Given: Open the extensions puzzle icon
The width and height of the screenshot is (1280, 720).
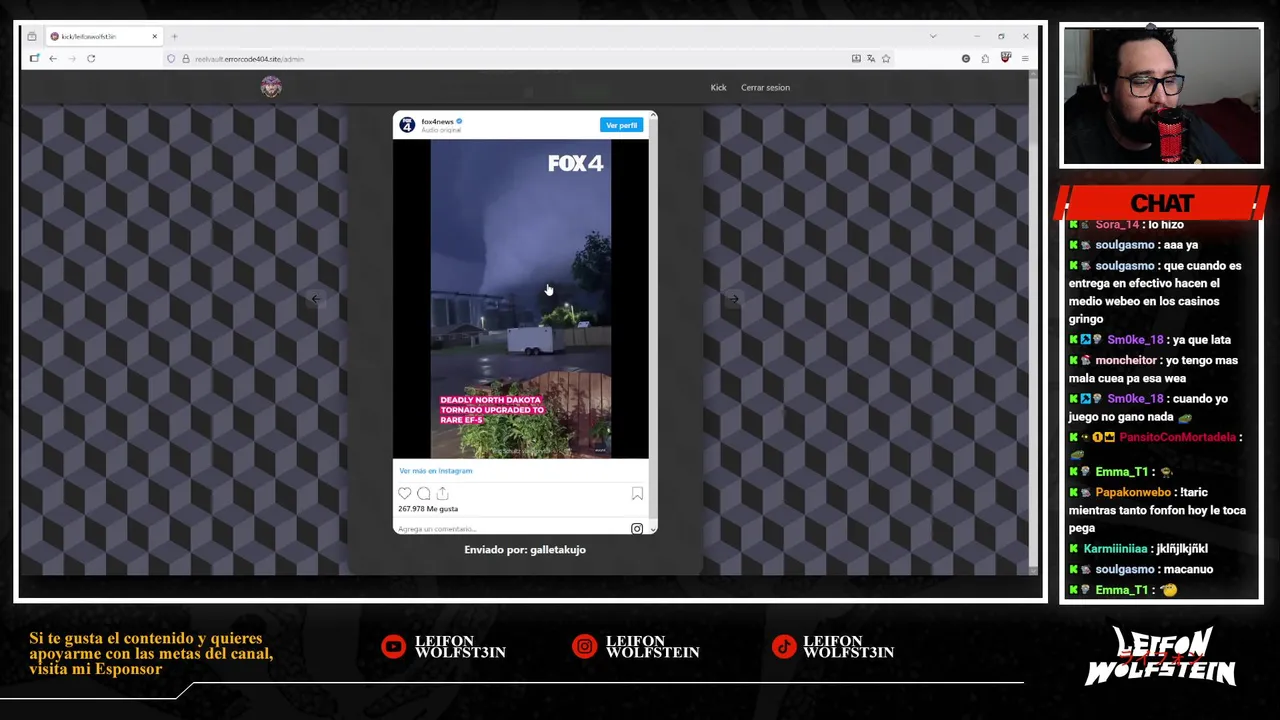Looking at the screenshot, I should 985,59.
